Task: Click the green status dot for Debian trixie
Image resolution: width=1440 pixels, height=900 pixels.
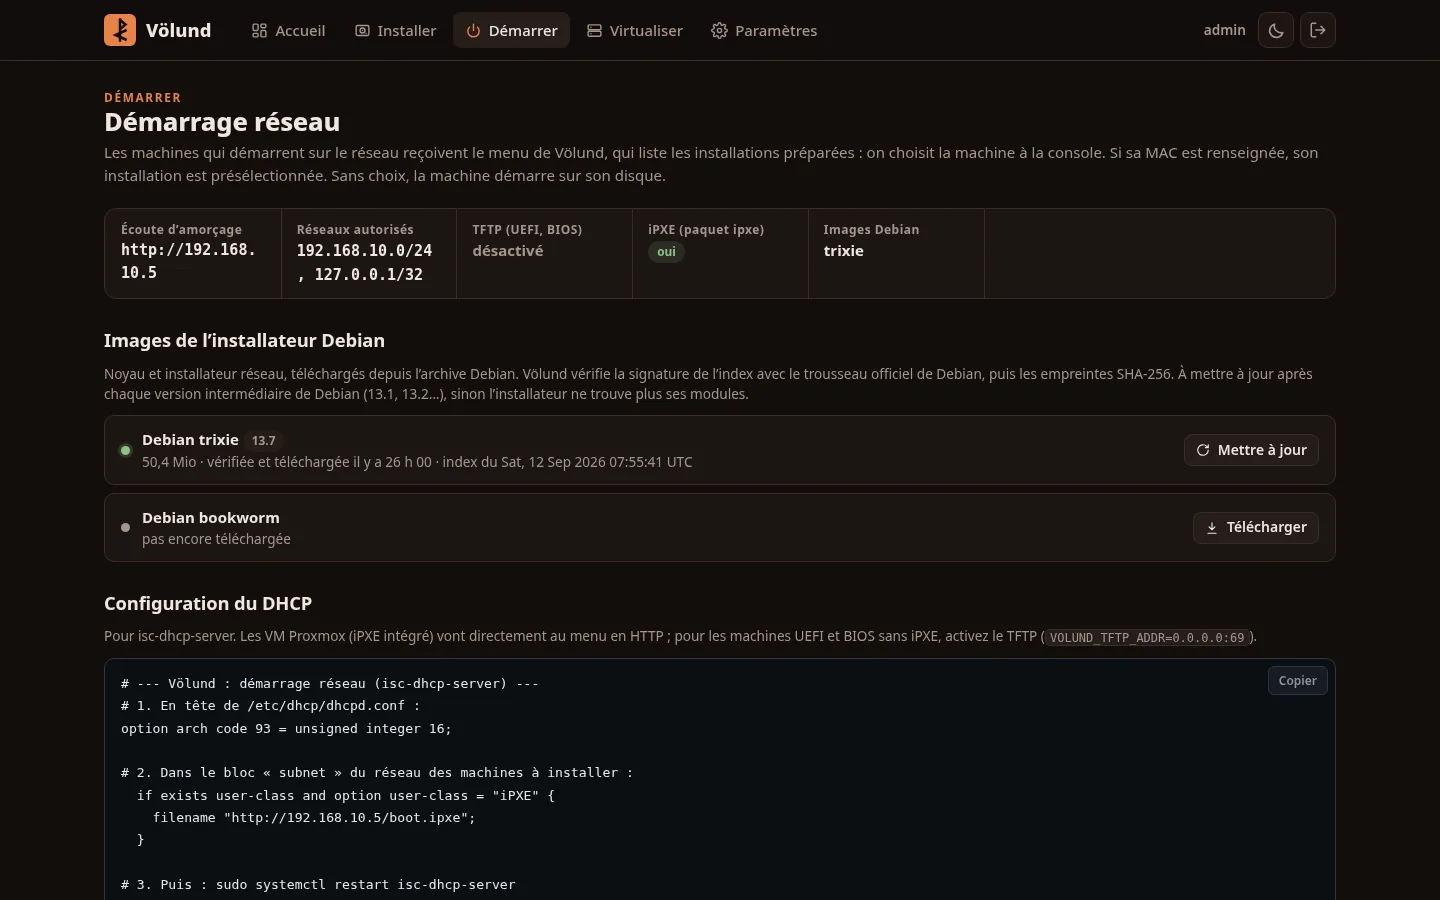Action: (125, 450)
